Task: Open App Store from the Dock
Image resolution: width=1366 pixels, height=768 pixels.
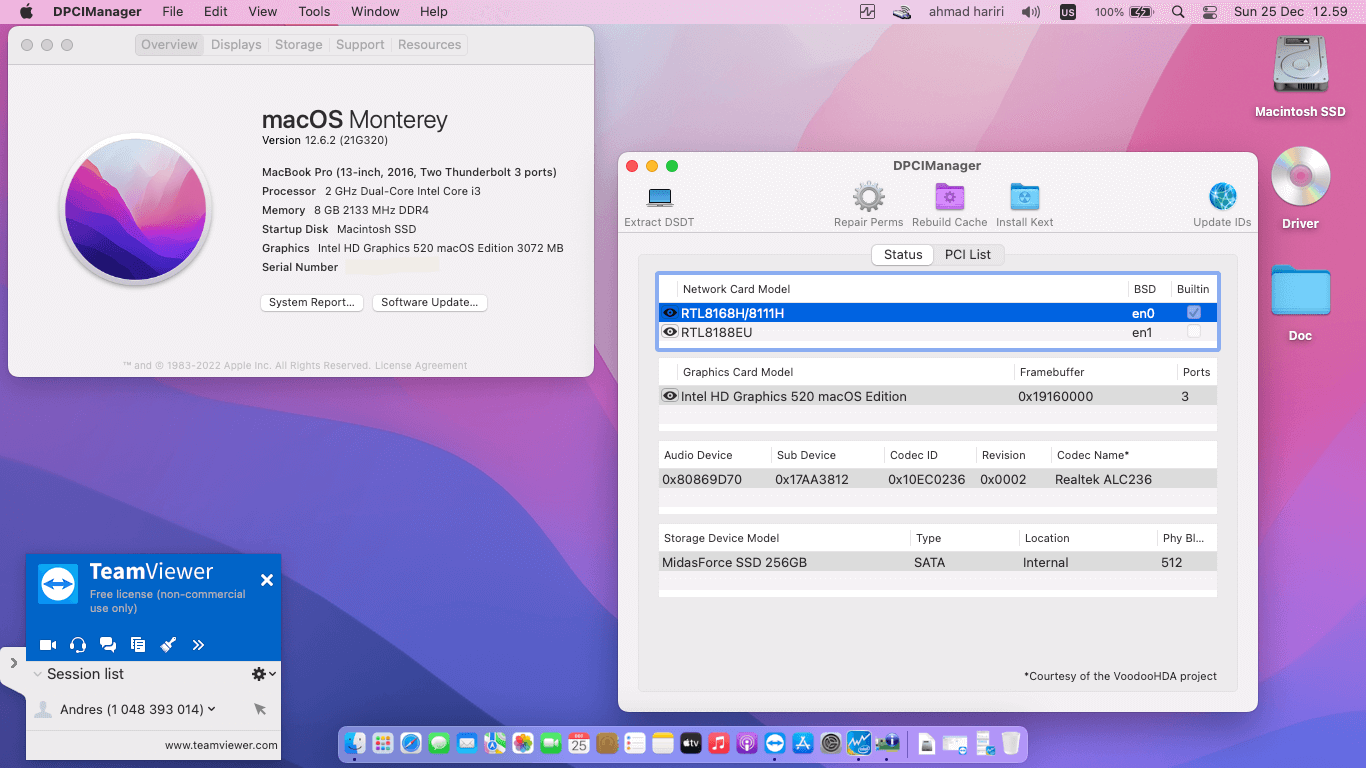Action: coord(803,743)
